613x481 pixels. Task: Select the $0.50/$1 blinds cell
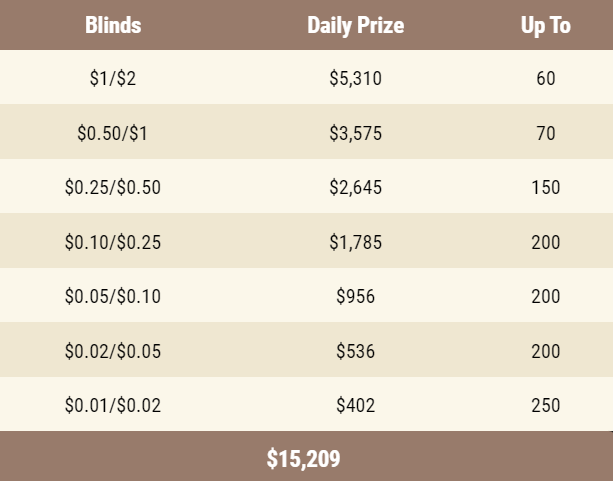113,133
